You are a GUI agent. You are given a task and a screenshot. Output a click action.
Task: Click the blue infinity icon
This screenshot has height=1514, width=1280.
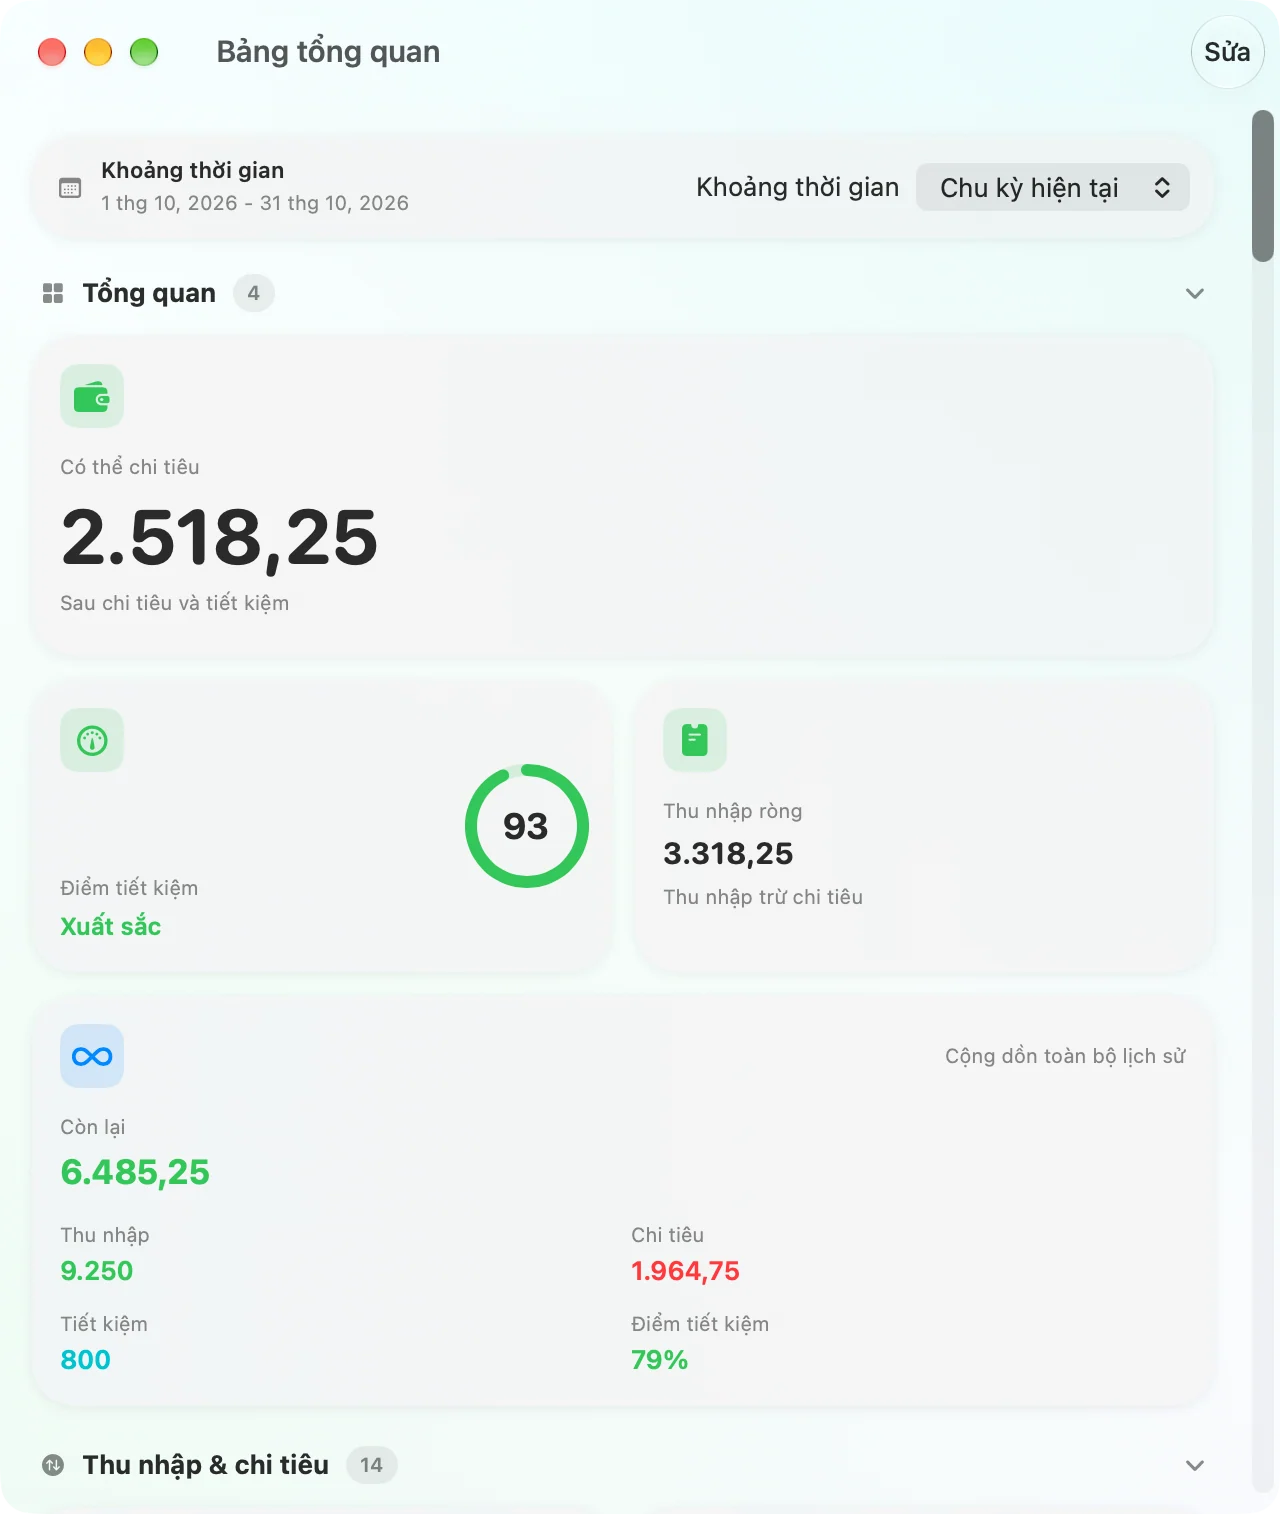tap(92, 1056)
